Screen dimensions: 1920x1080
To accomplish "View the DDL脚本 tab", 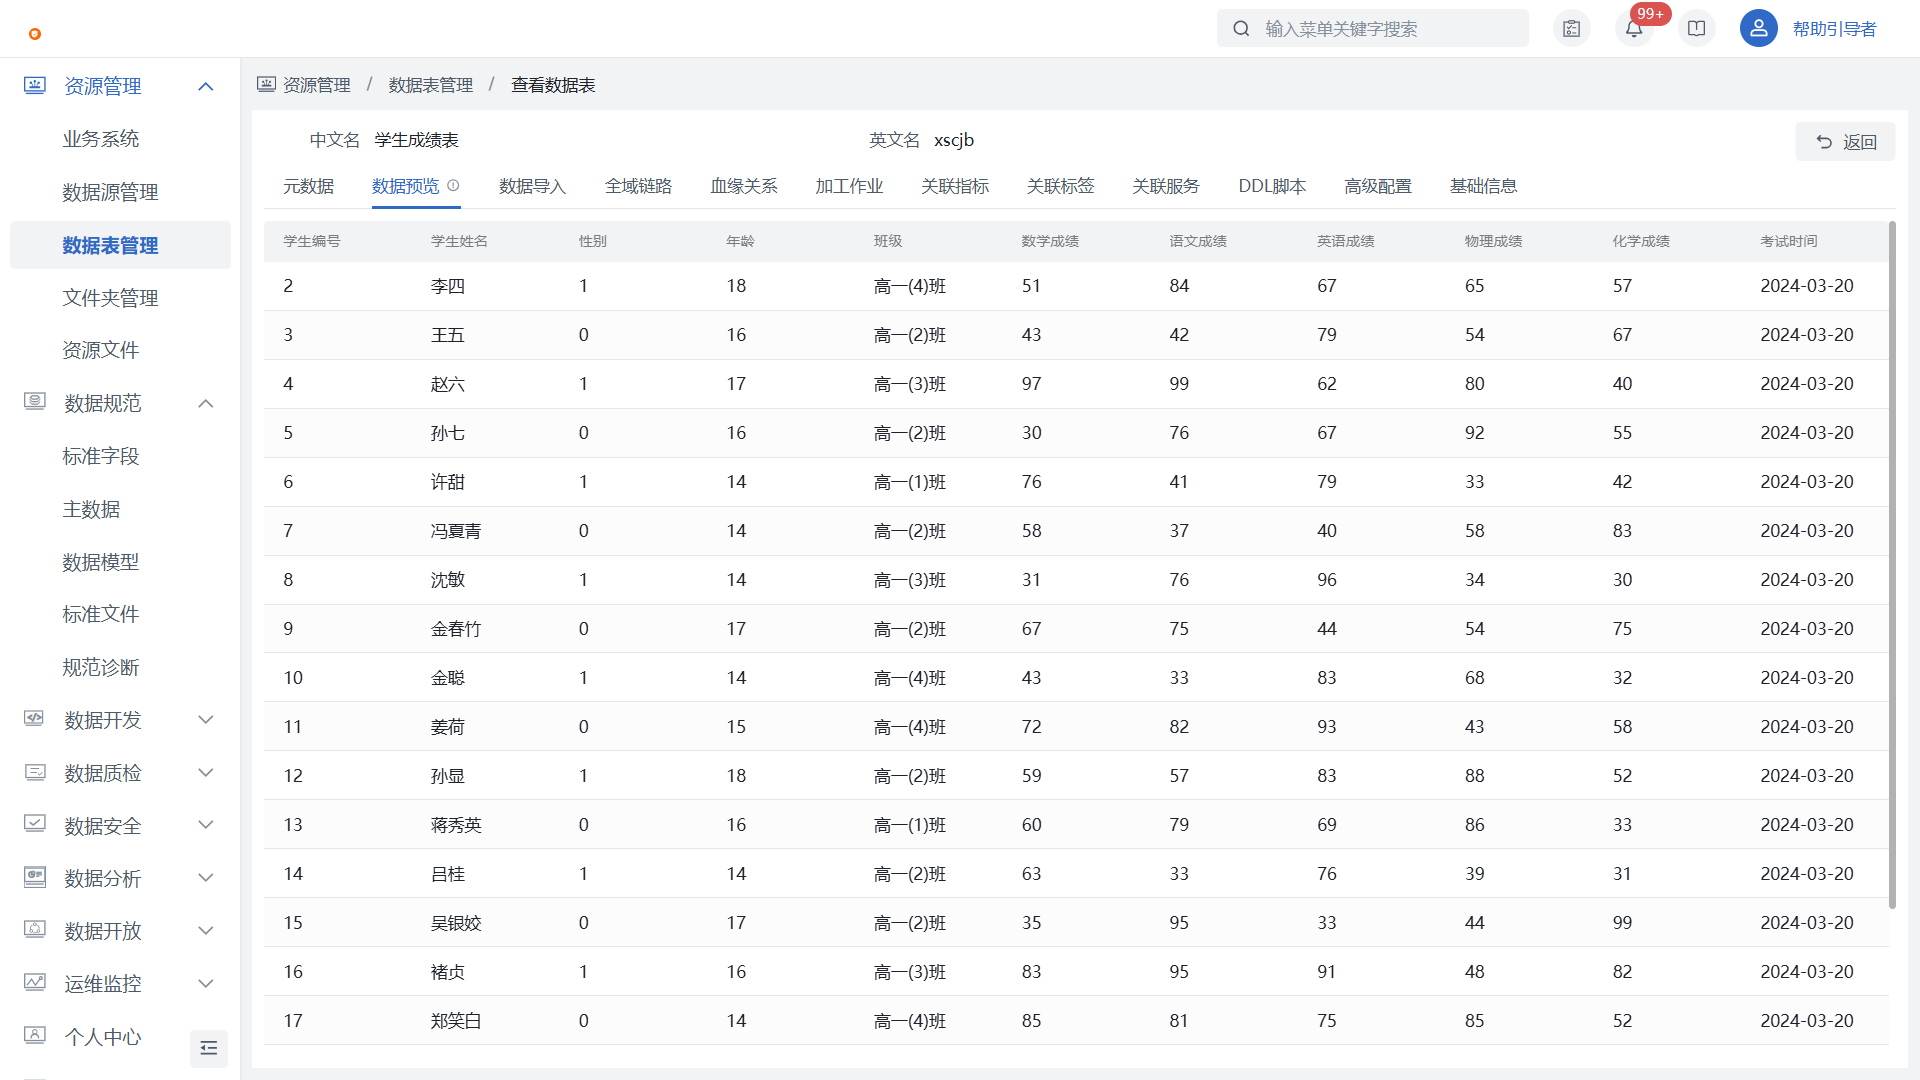I will [x=1272, y=186].
